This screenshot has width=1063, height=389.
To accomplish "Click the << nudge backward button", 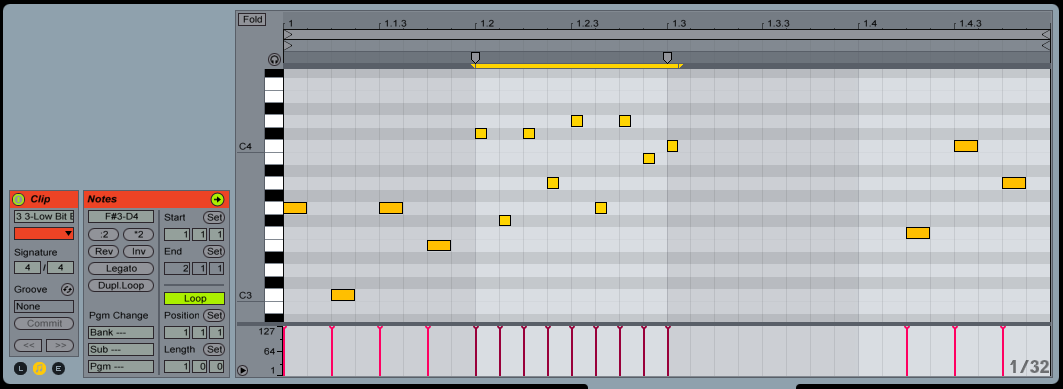I will click(x=28, y=345).
